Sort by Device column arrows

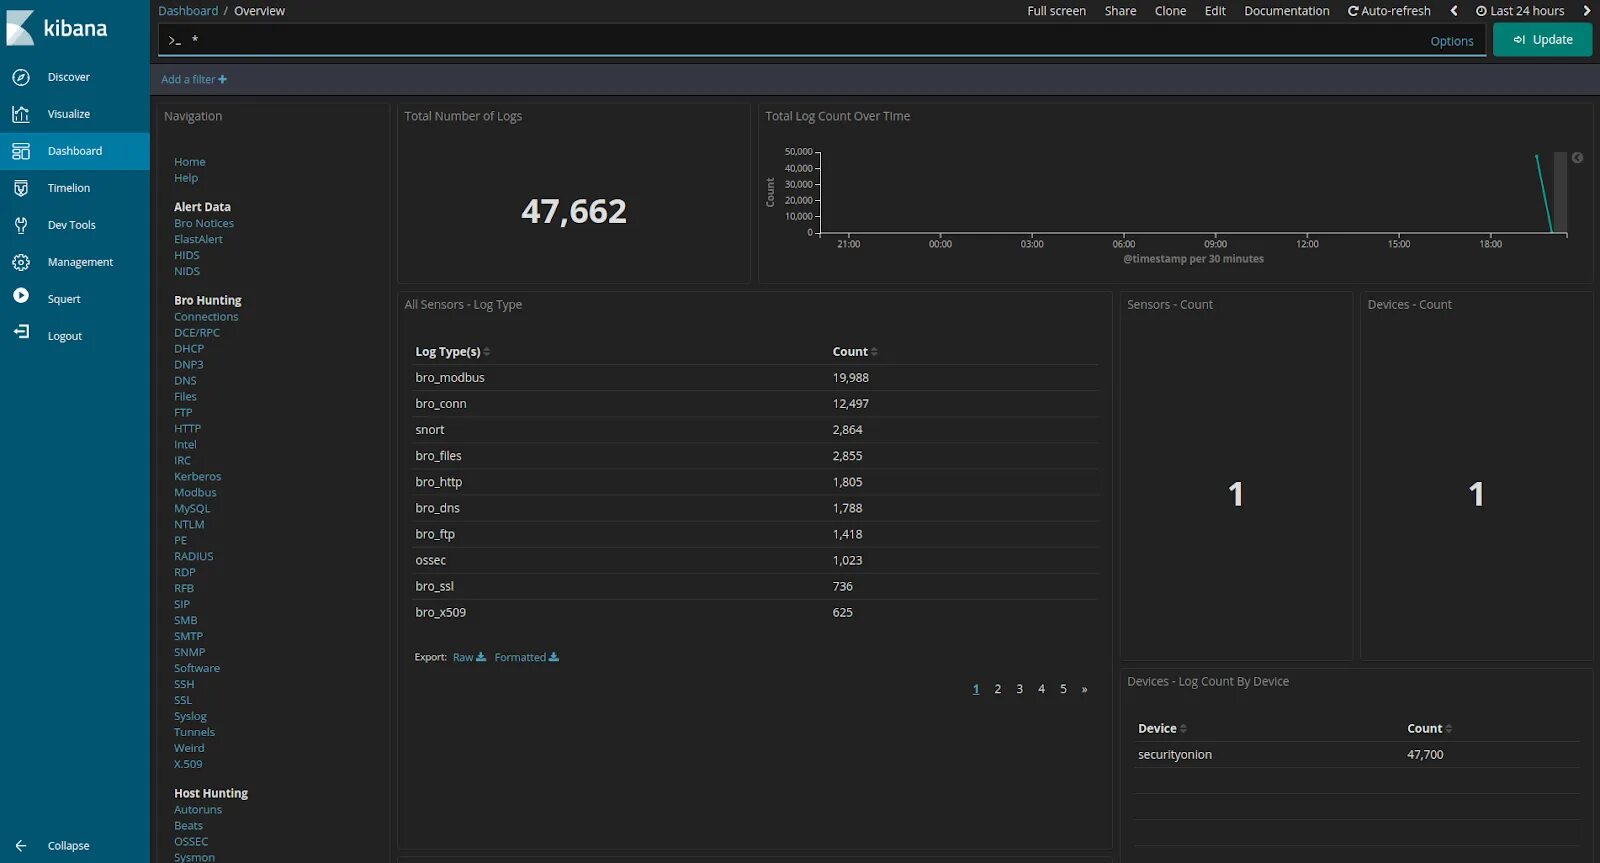click(x=1183, y=729)
